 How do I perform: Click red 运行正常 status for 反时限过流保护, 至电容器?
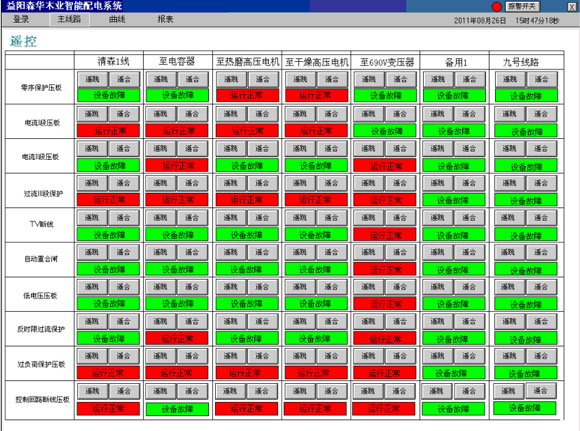(x=177, y=339)
